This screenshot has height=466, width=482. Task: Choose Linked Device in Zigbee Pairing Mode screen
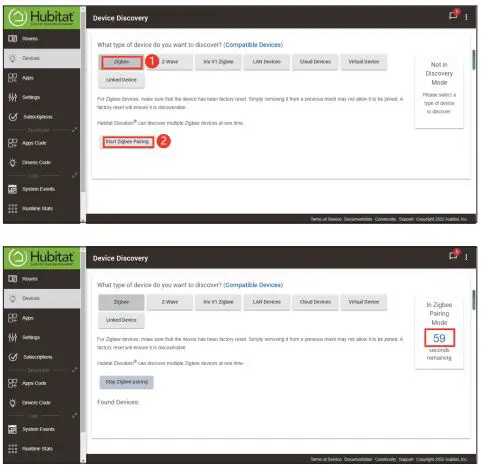pyautogui.click(x=121, y=320)
